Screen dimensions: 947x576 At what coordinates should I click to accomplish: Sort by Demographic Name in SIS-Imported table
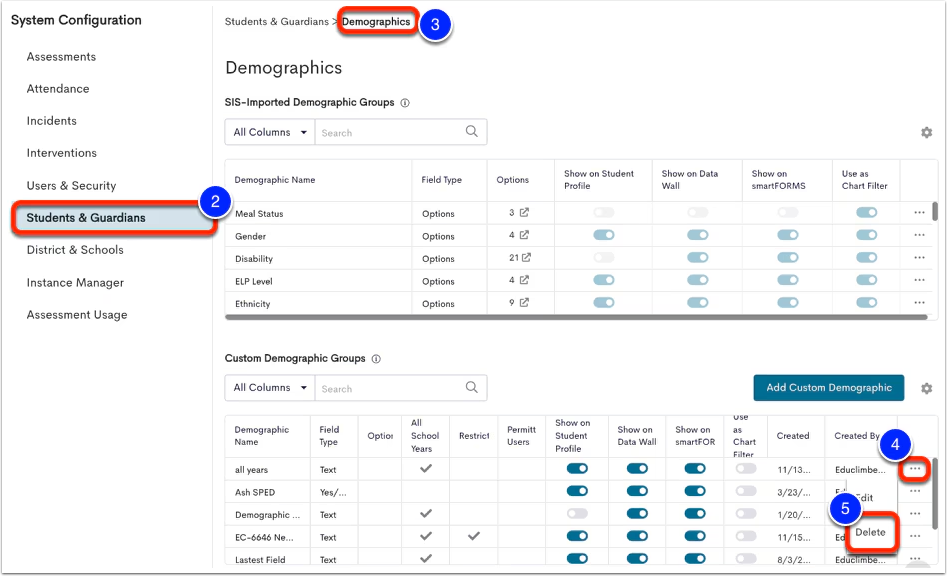(x=275, y=180)
